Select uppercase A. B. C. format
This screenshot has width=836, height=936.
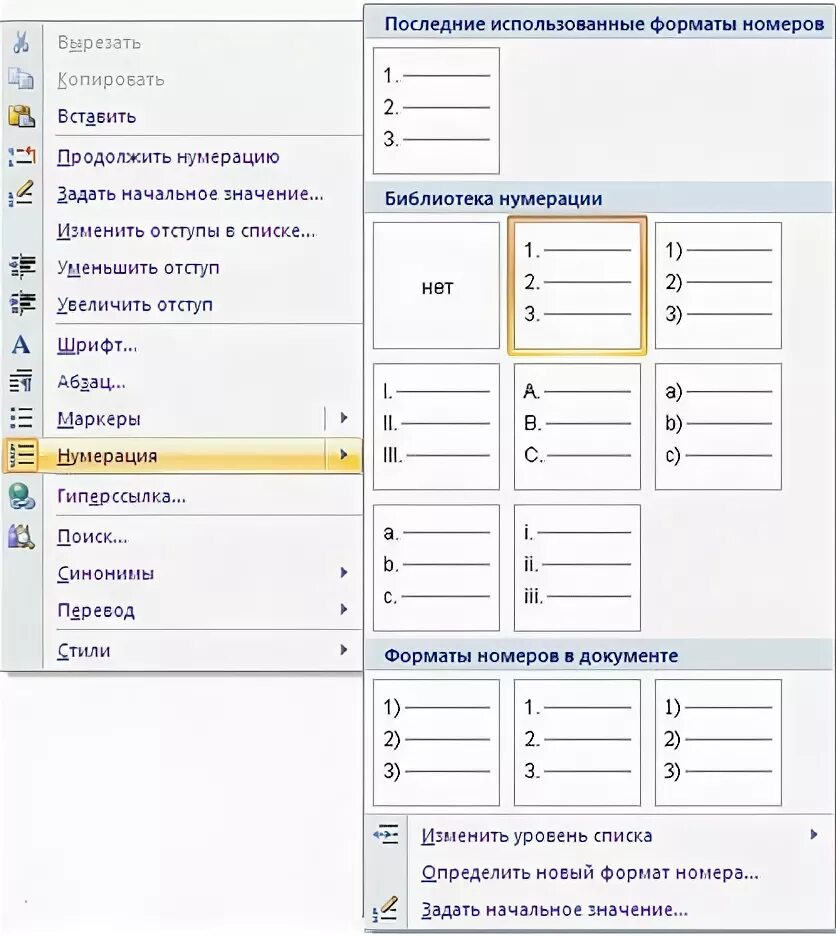click(x=577, y=427)
